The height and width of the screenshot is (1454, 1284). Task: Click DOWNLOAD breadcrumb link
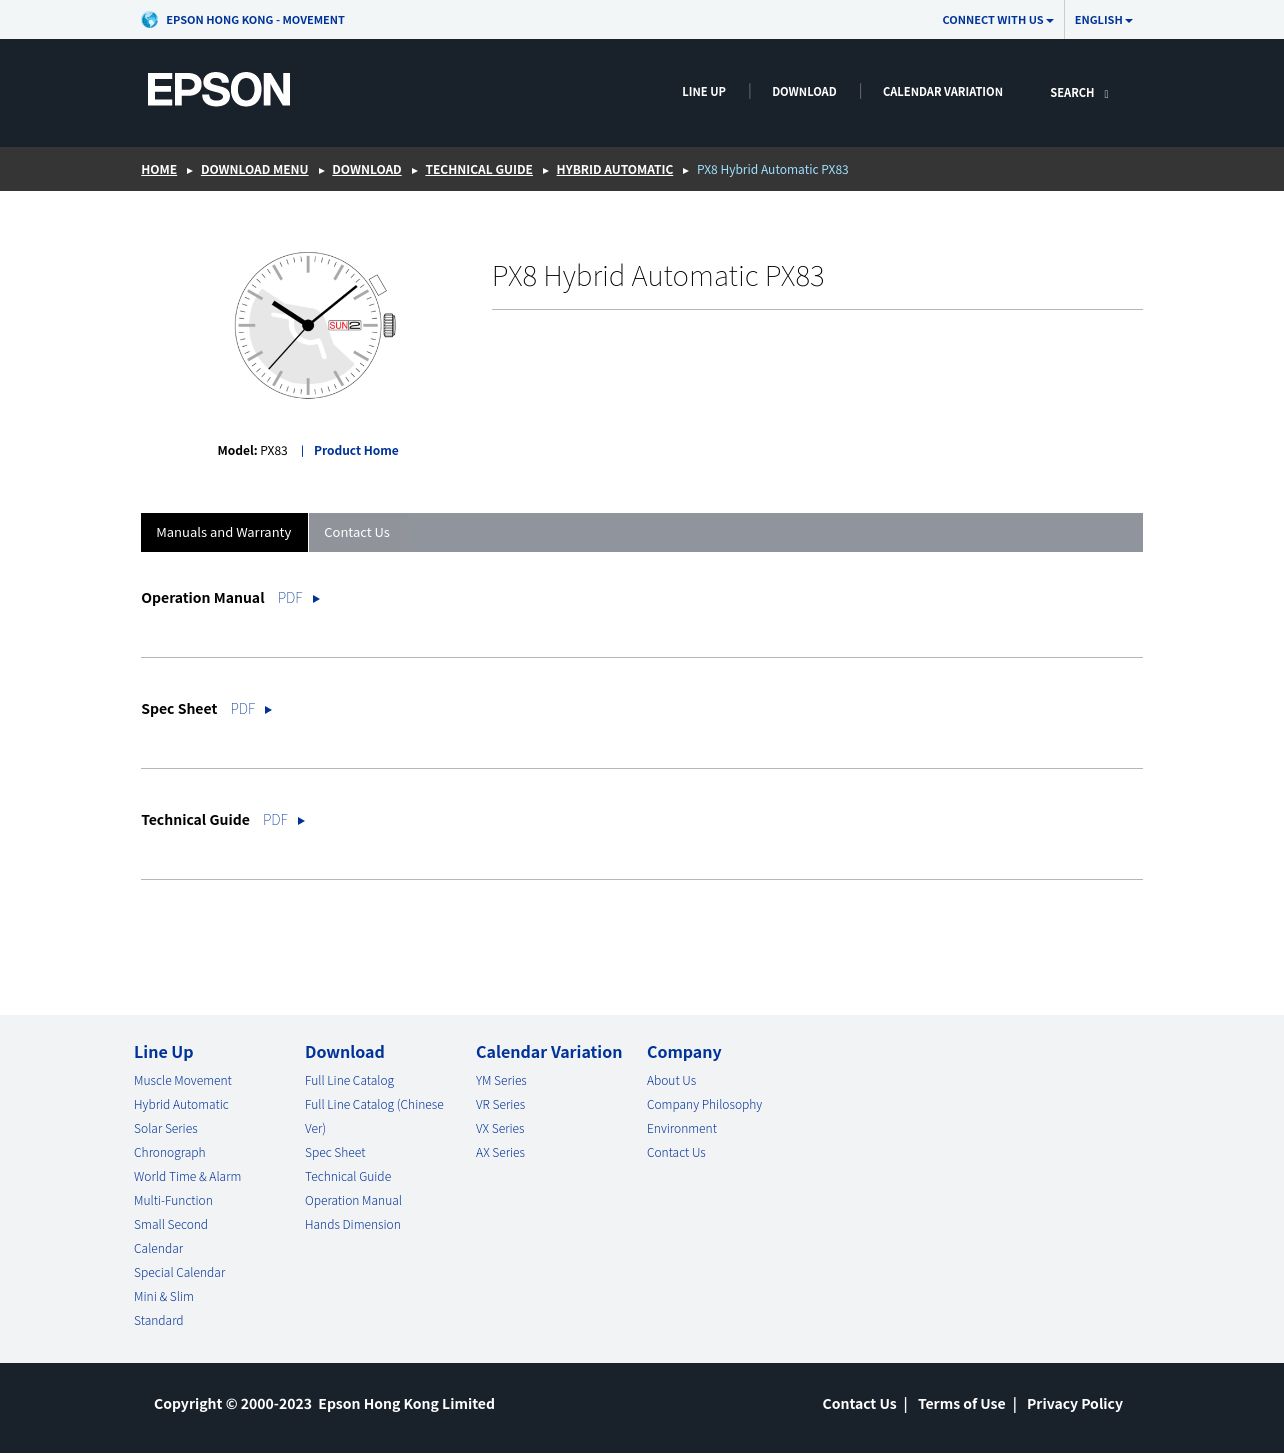tap(367, 170)
